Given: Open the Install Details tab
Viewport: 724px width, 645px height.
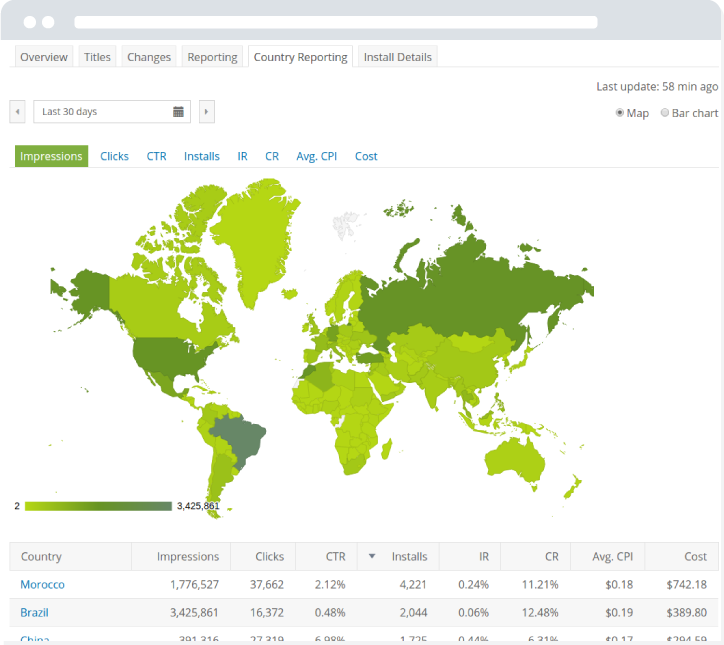Looking at the screenshot, I should [x=397, y=57].
